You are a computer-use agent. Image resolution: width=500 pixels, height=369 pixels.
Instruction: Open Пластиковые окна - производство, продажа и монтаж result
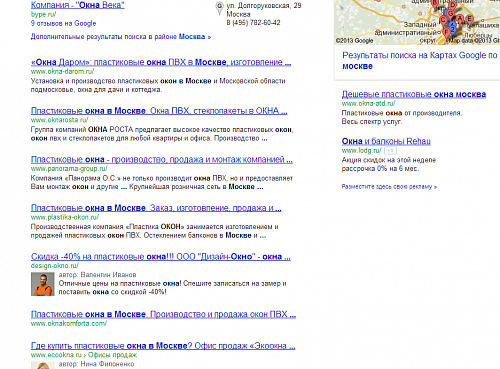[162, 160]
